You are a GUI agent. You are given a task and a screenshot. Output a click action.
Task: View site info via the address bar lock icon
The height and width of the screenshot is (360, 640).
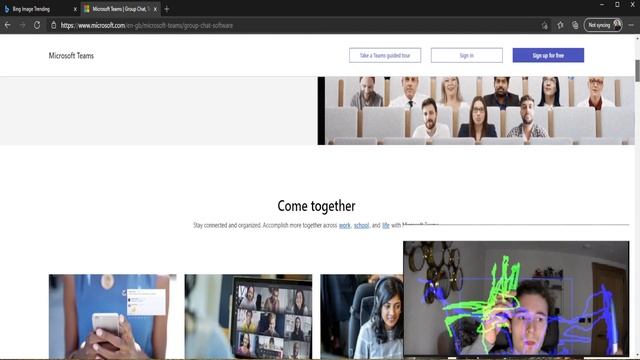coord(53,25)
